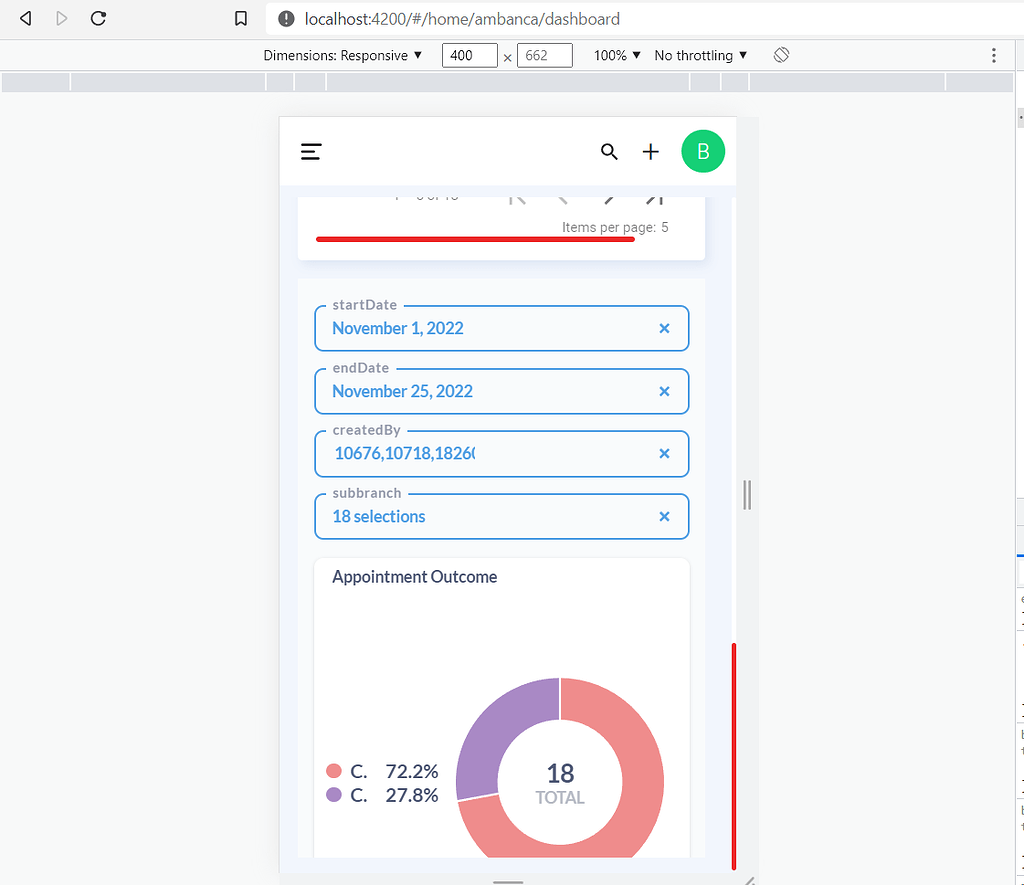The width and height of the screenshot is (1024, 885).
Task: Click the viewport width input showing 400
Action: pyautogui.click(x=469, y=55)
